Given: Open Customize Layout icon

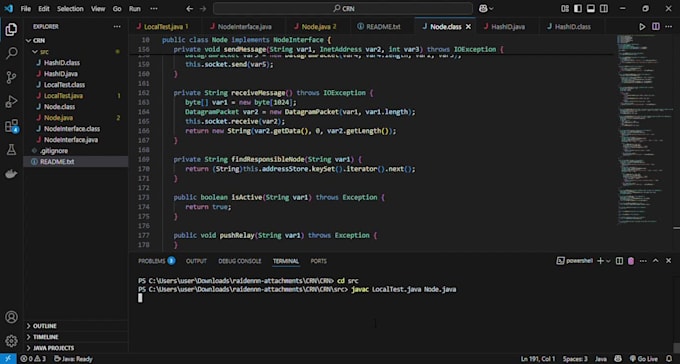Looking at the screenshot, I should tap(565, 8).
